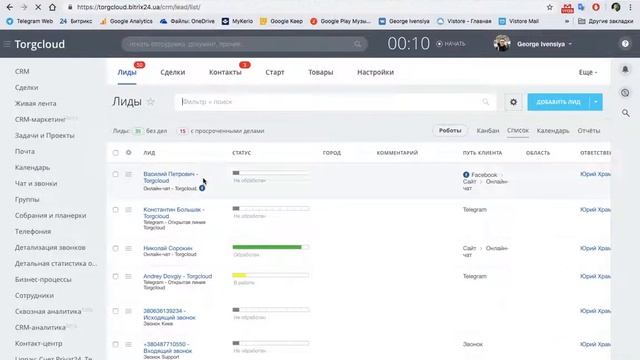Expand the Еще menu
Viewport: 640px width, 360px height.
coord(588,72)
